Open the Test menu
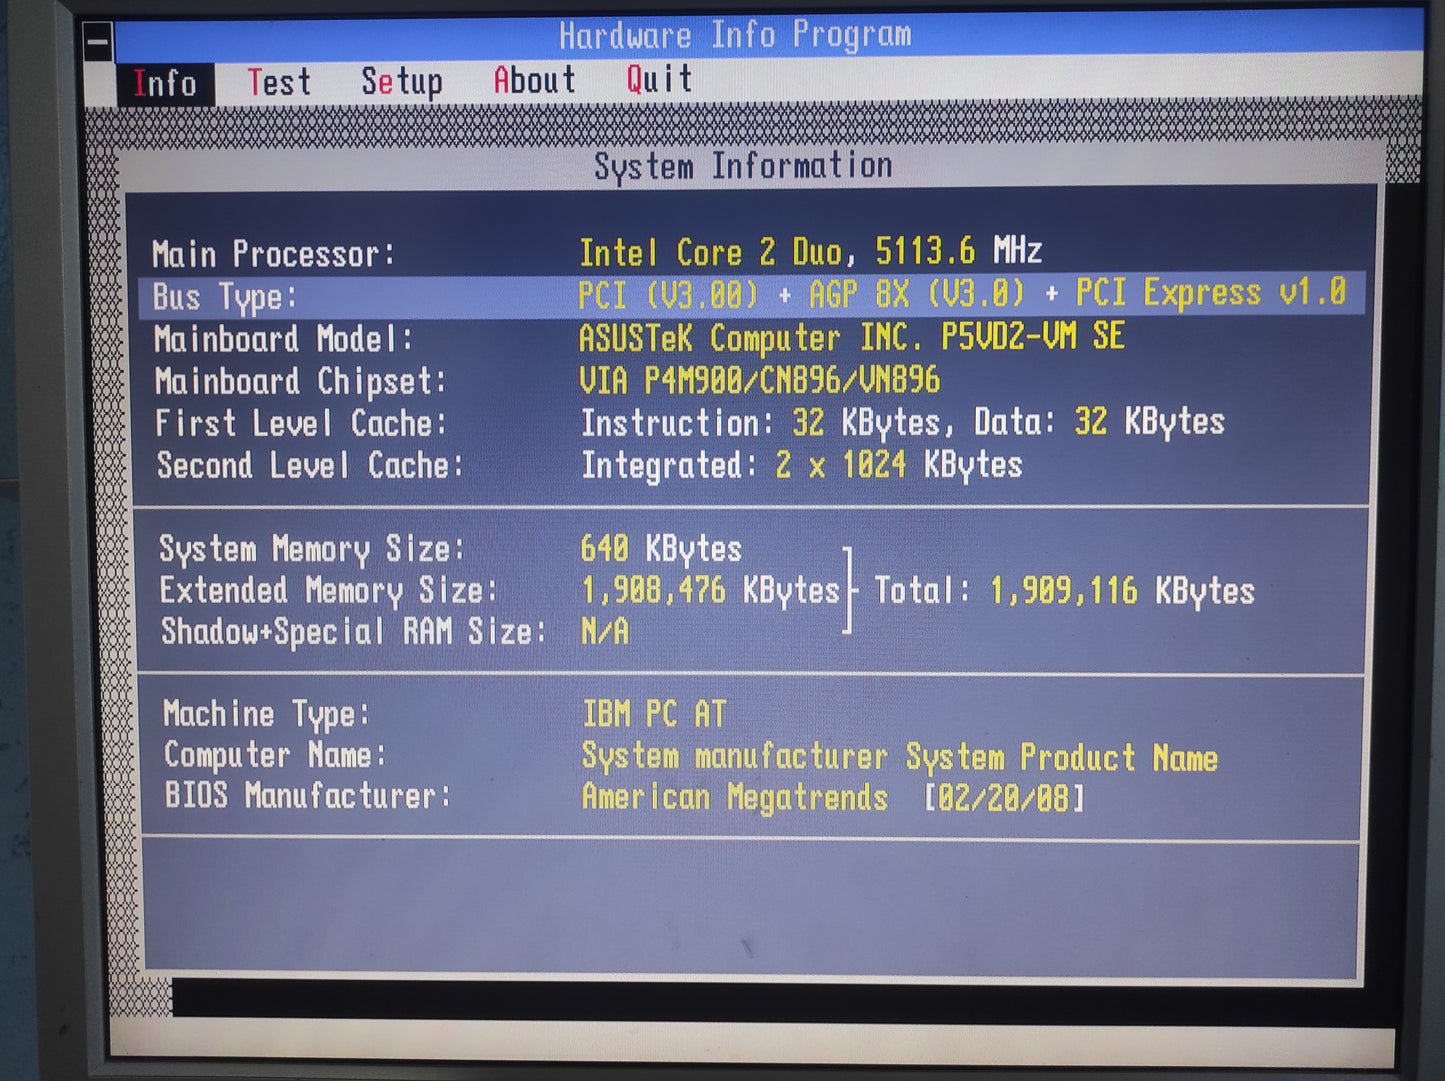The width and height of the screenshot is (1445, 1081). pyautogui.click(x=279, y=82)
